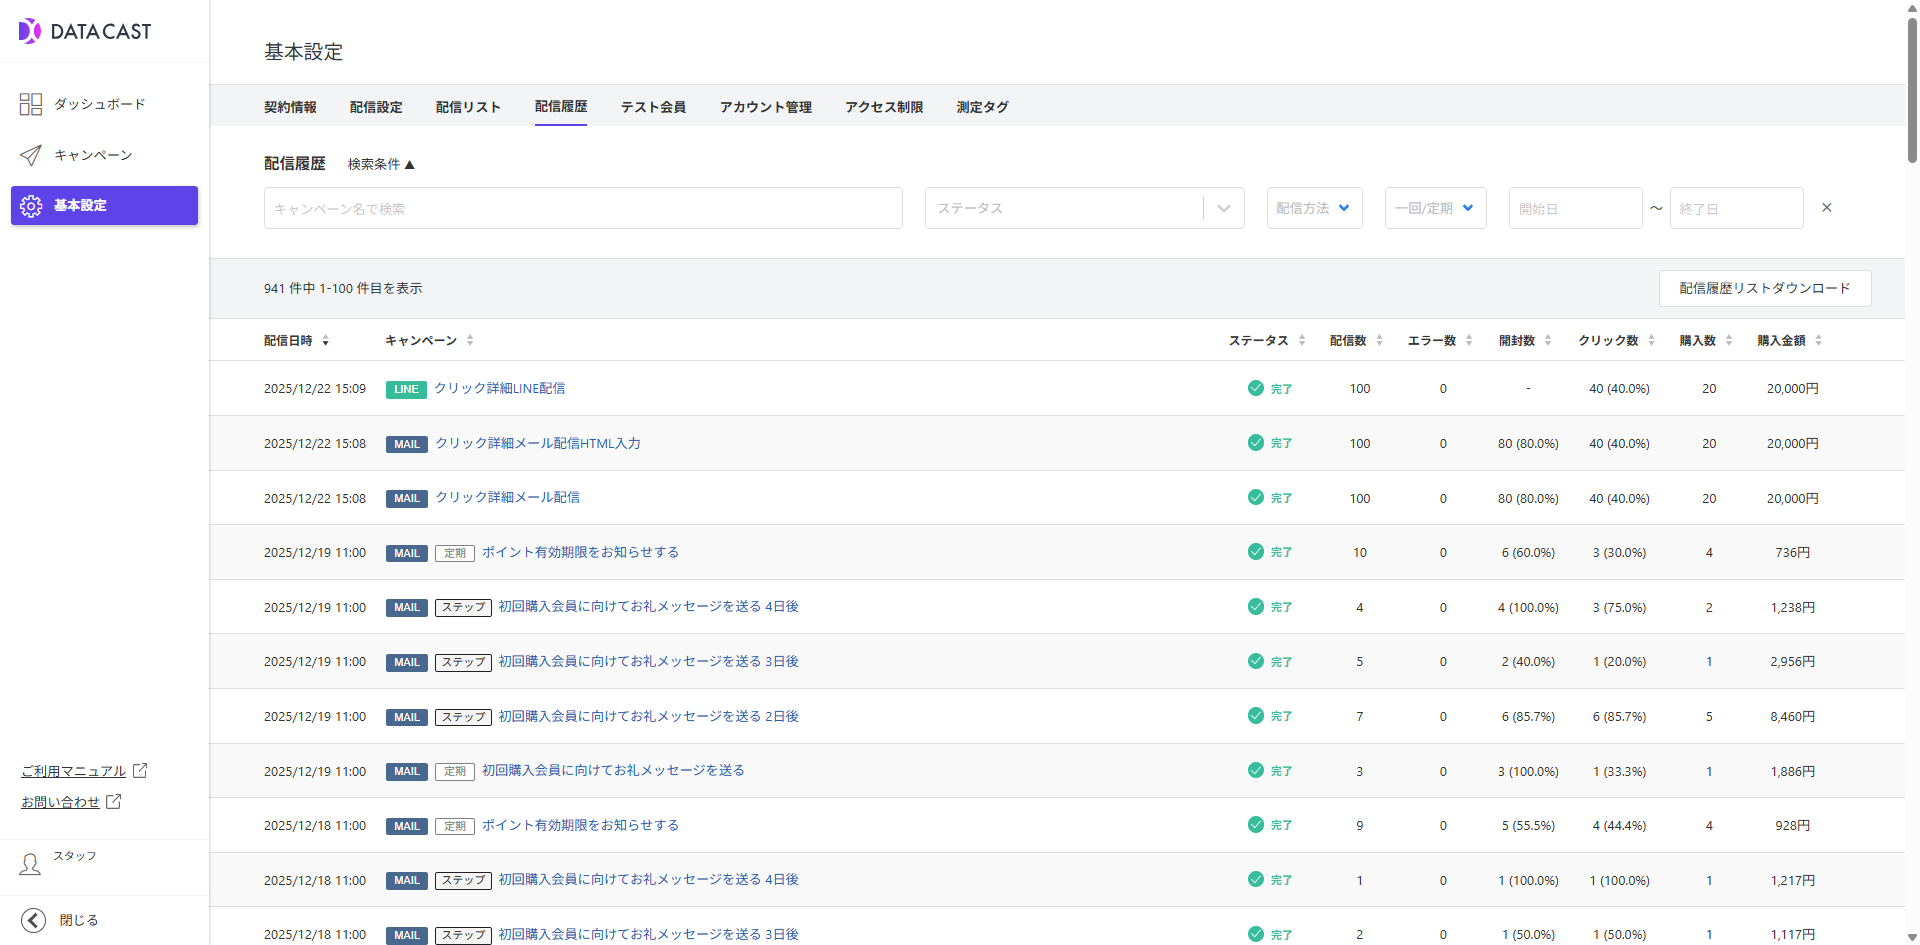Click 配信履歴リストダウンロード button
This screenshot has width=1920, height=945.
tap(1764, 289)
